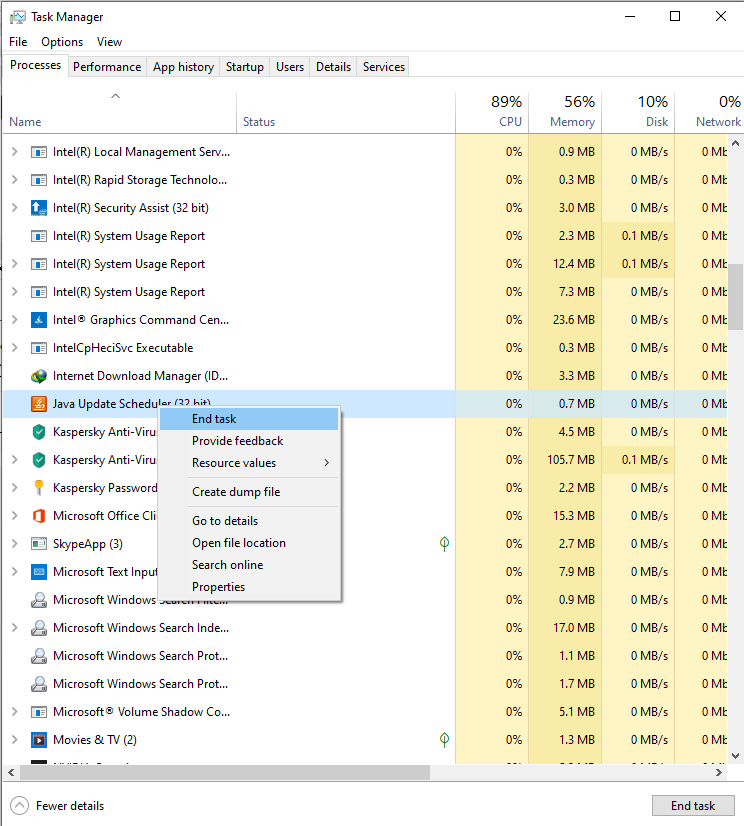Image resolution: width=744 pixels, height=826 pixels.
Task: Click the vertical scrollbar down arrow
Action: click(x=736, y=756)
